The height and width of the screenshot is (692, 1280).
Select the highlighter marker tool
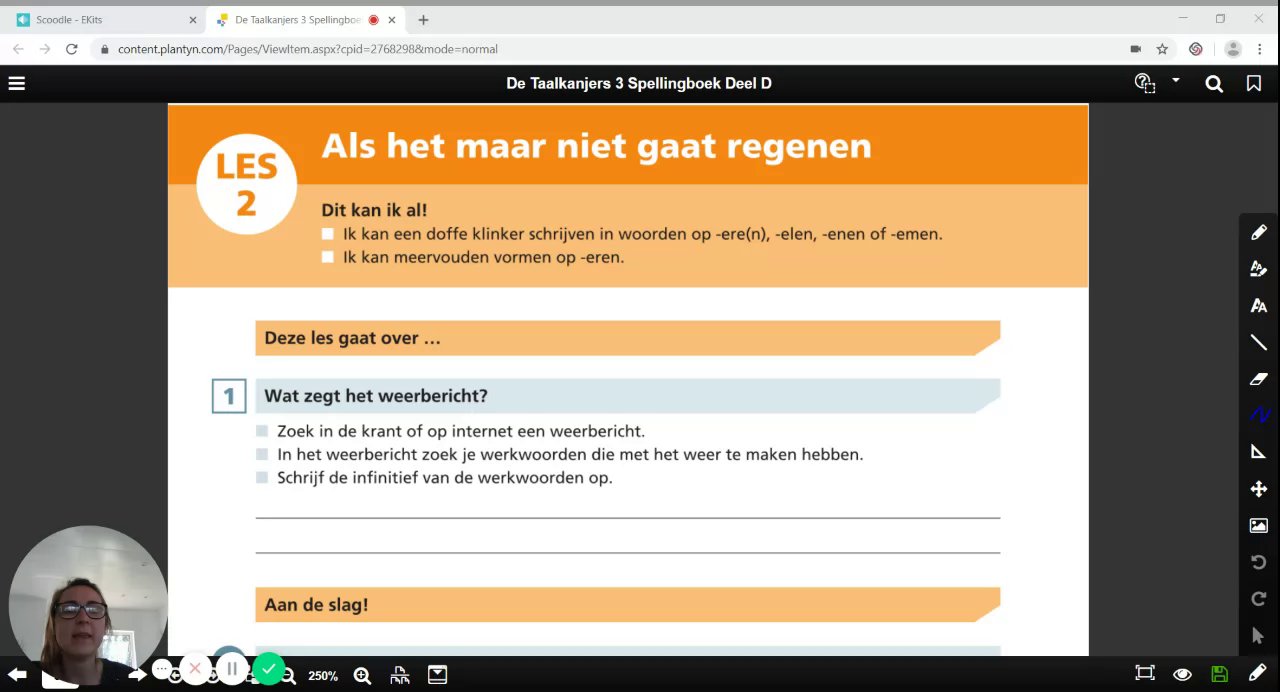click(x=1259, y=269)
